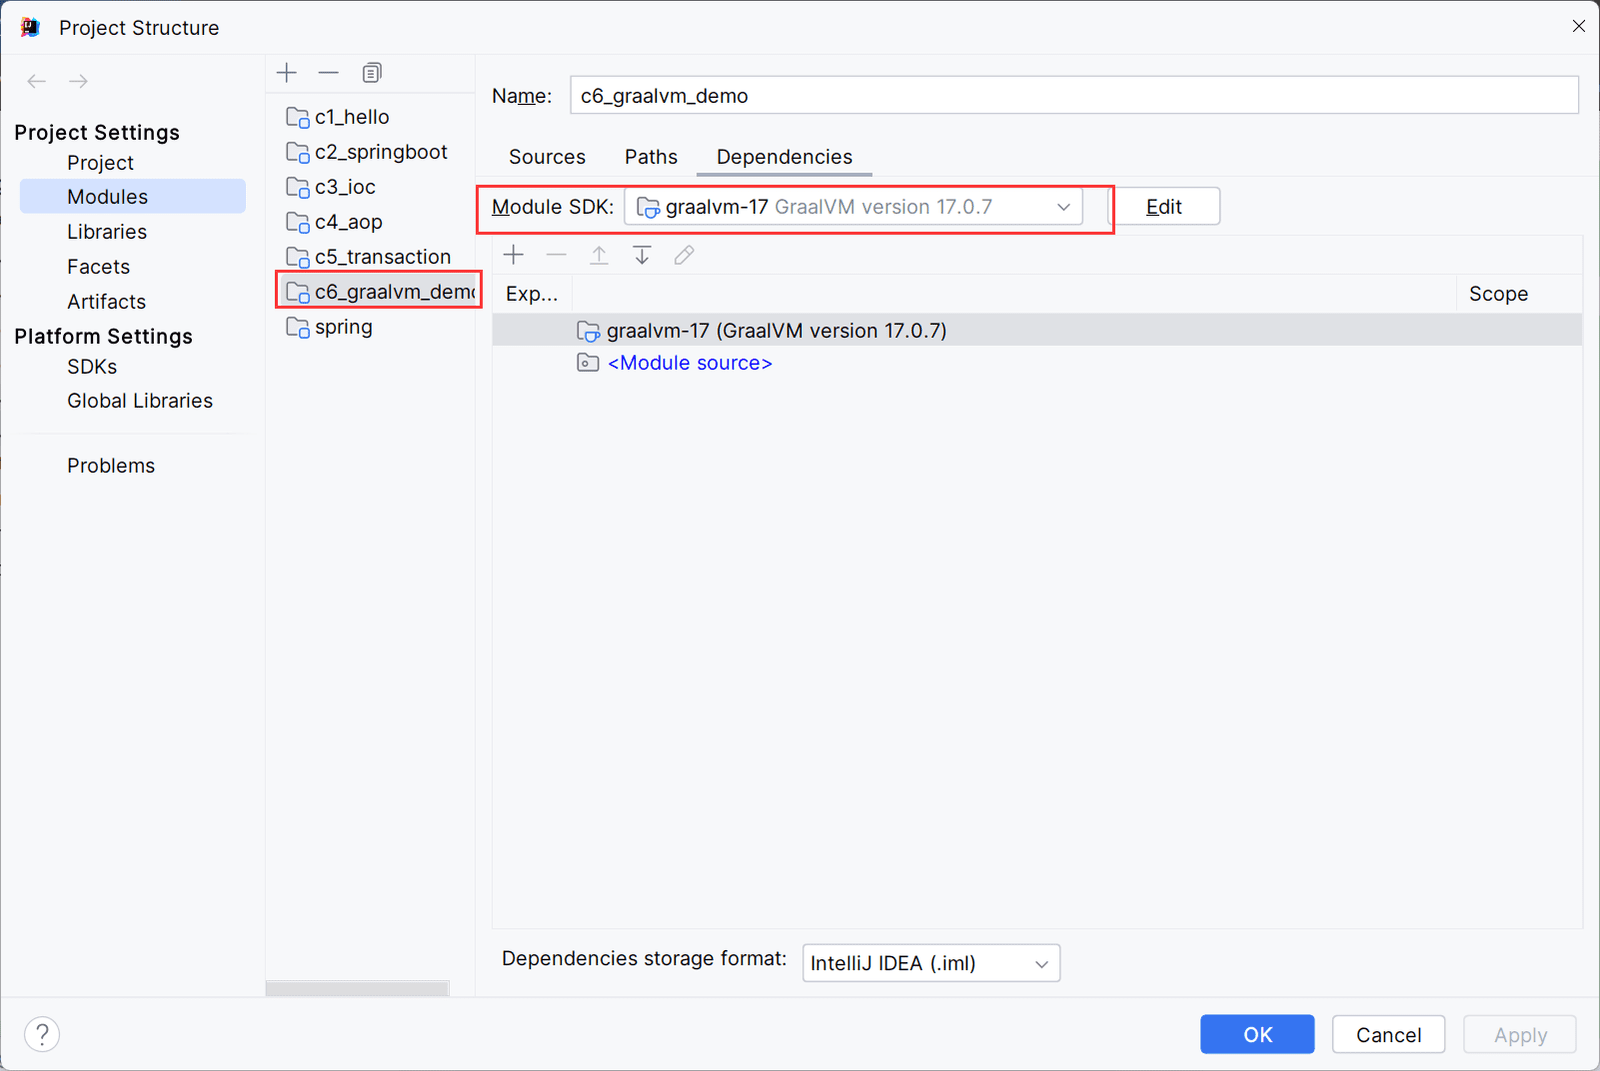This screenshot has height=1071, width=1600.
Task: Click the graalvm-17 dependency SDK icon
Action: [x=588, y=331]
